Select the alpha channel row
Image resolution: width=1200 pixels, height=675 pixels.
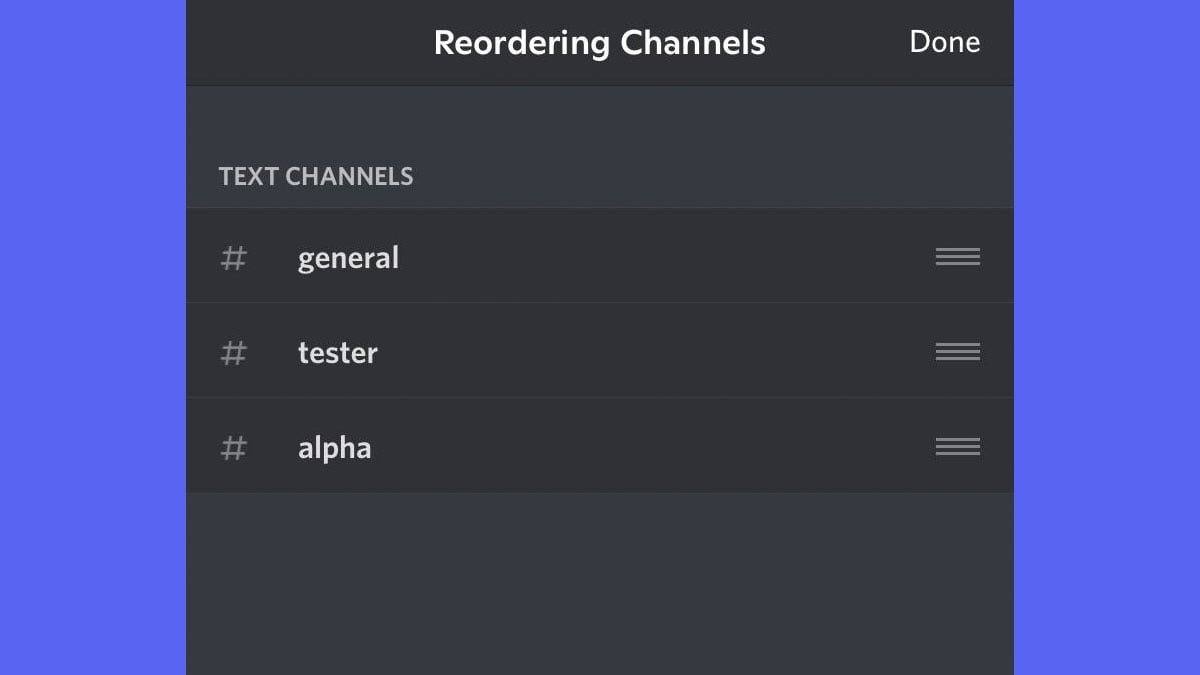[x=600, y=447]
